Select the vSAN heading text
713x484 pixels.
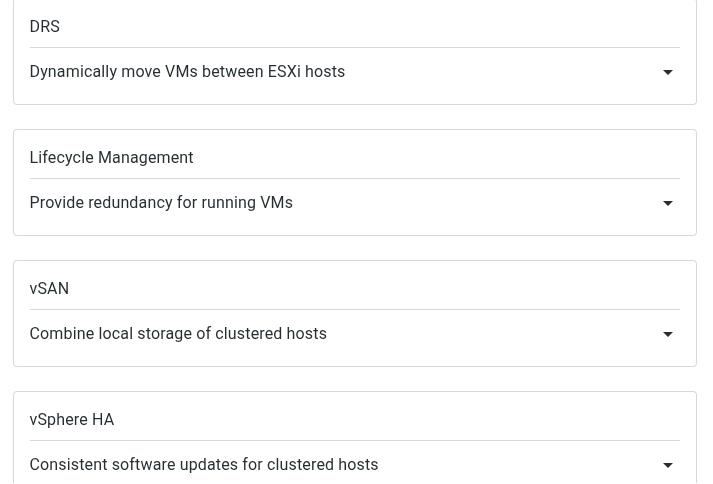49,289
